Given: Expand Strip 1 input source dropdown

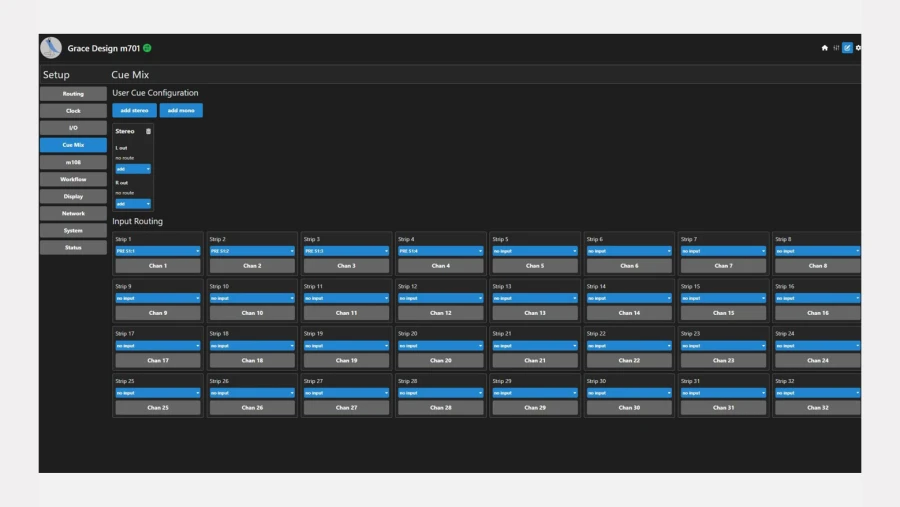Looking at the screenshot, I should click(x=158, y=251).
